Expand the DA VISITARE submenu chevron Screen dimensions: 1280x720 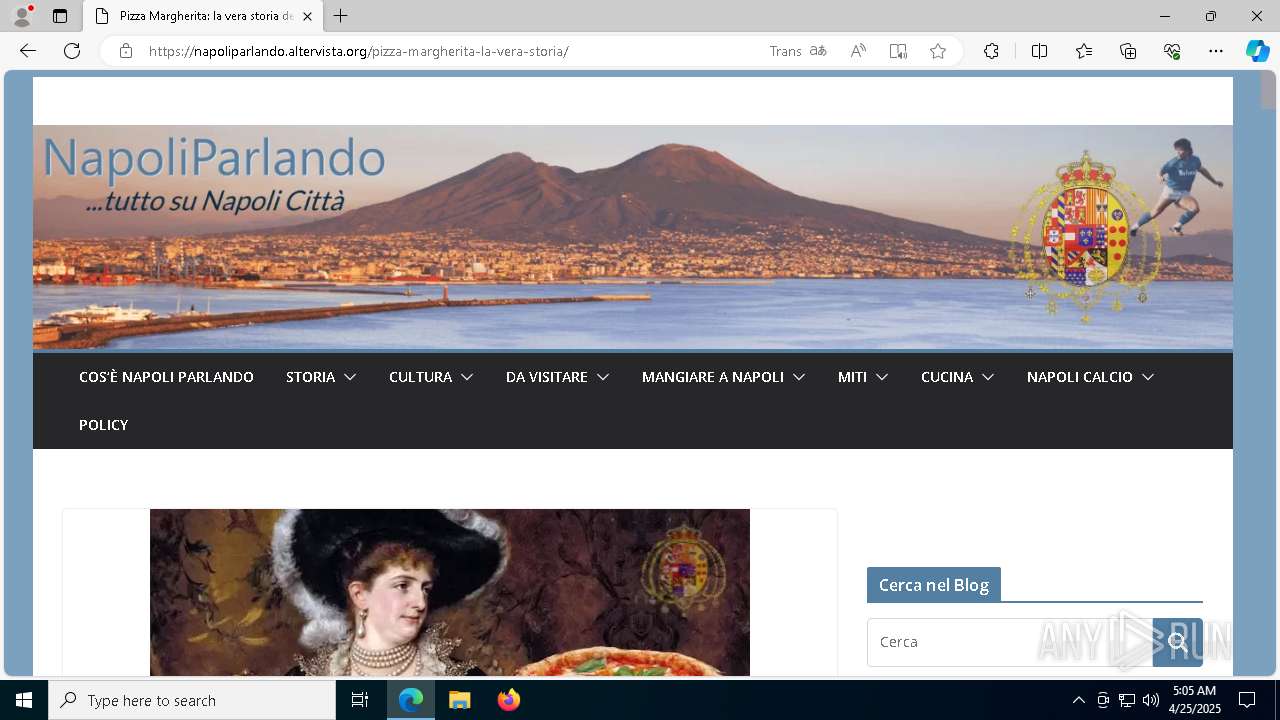tap(603, 377)
